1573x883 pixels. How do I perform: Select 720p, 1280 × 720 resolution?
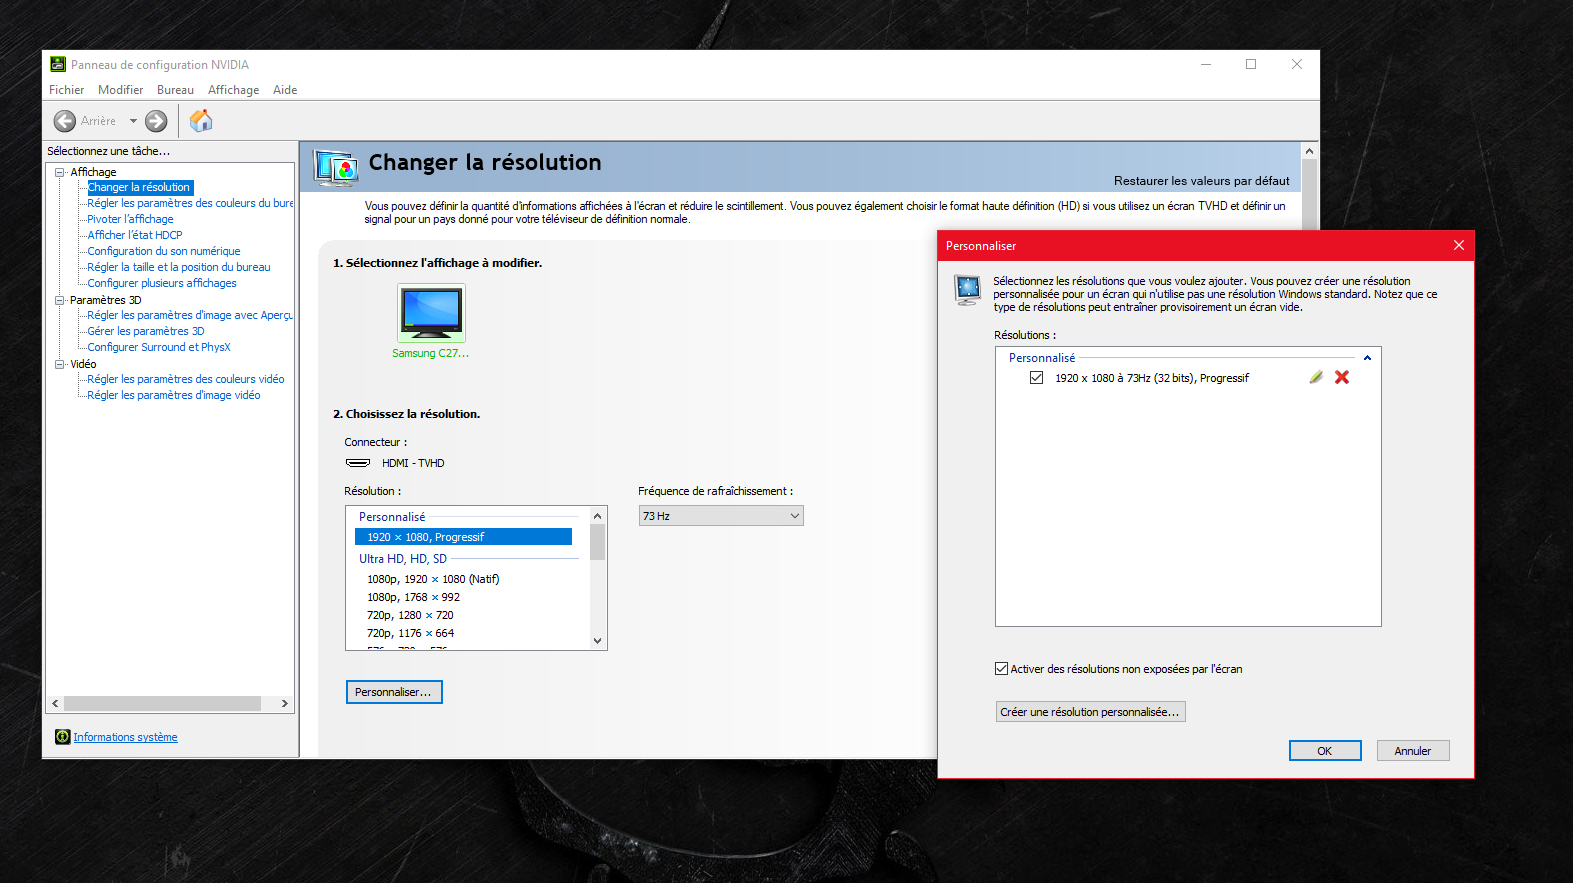point(410,615)
